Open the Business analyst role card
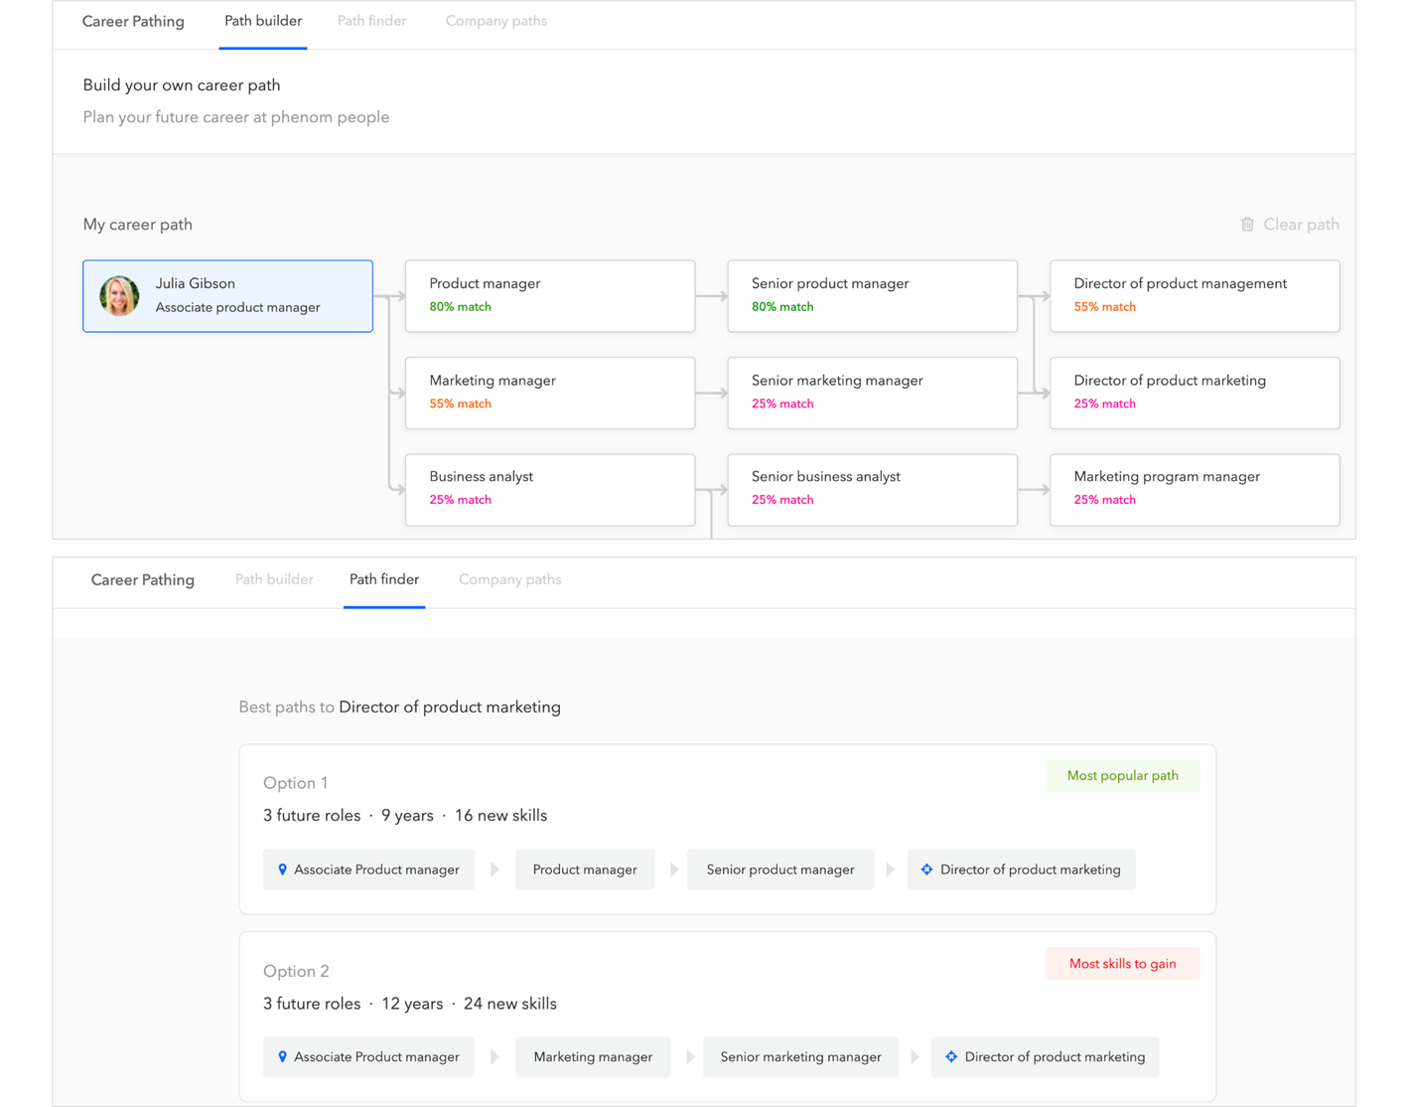Screen dimensions: 1408x1107 click(549, 490)
